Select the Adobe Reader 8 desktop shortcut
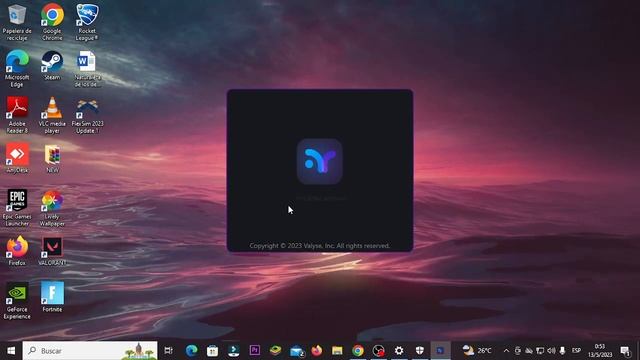640x360 pixels. click(x=17, y=115)
